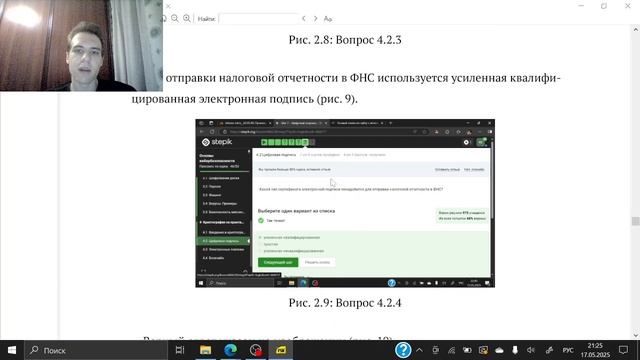Screen dimensions: 640x360
Task: Minimize the PDF viewer window
Action: point(581,6)
